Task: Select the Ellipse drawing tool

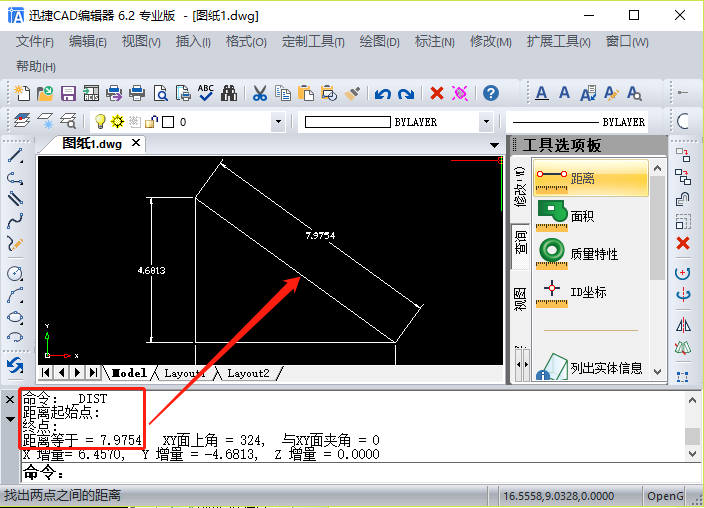Action: coord(15,317)
